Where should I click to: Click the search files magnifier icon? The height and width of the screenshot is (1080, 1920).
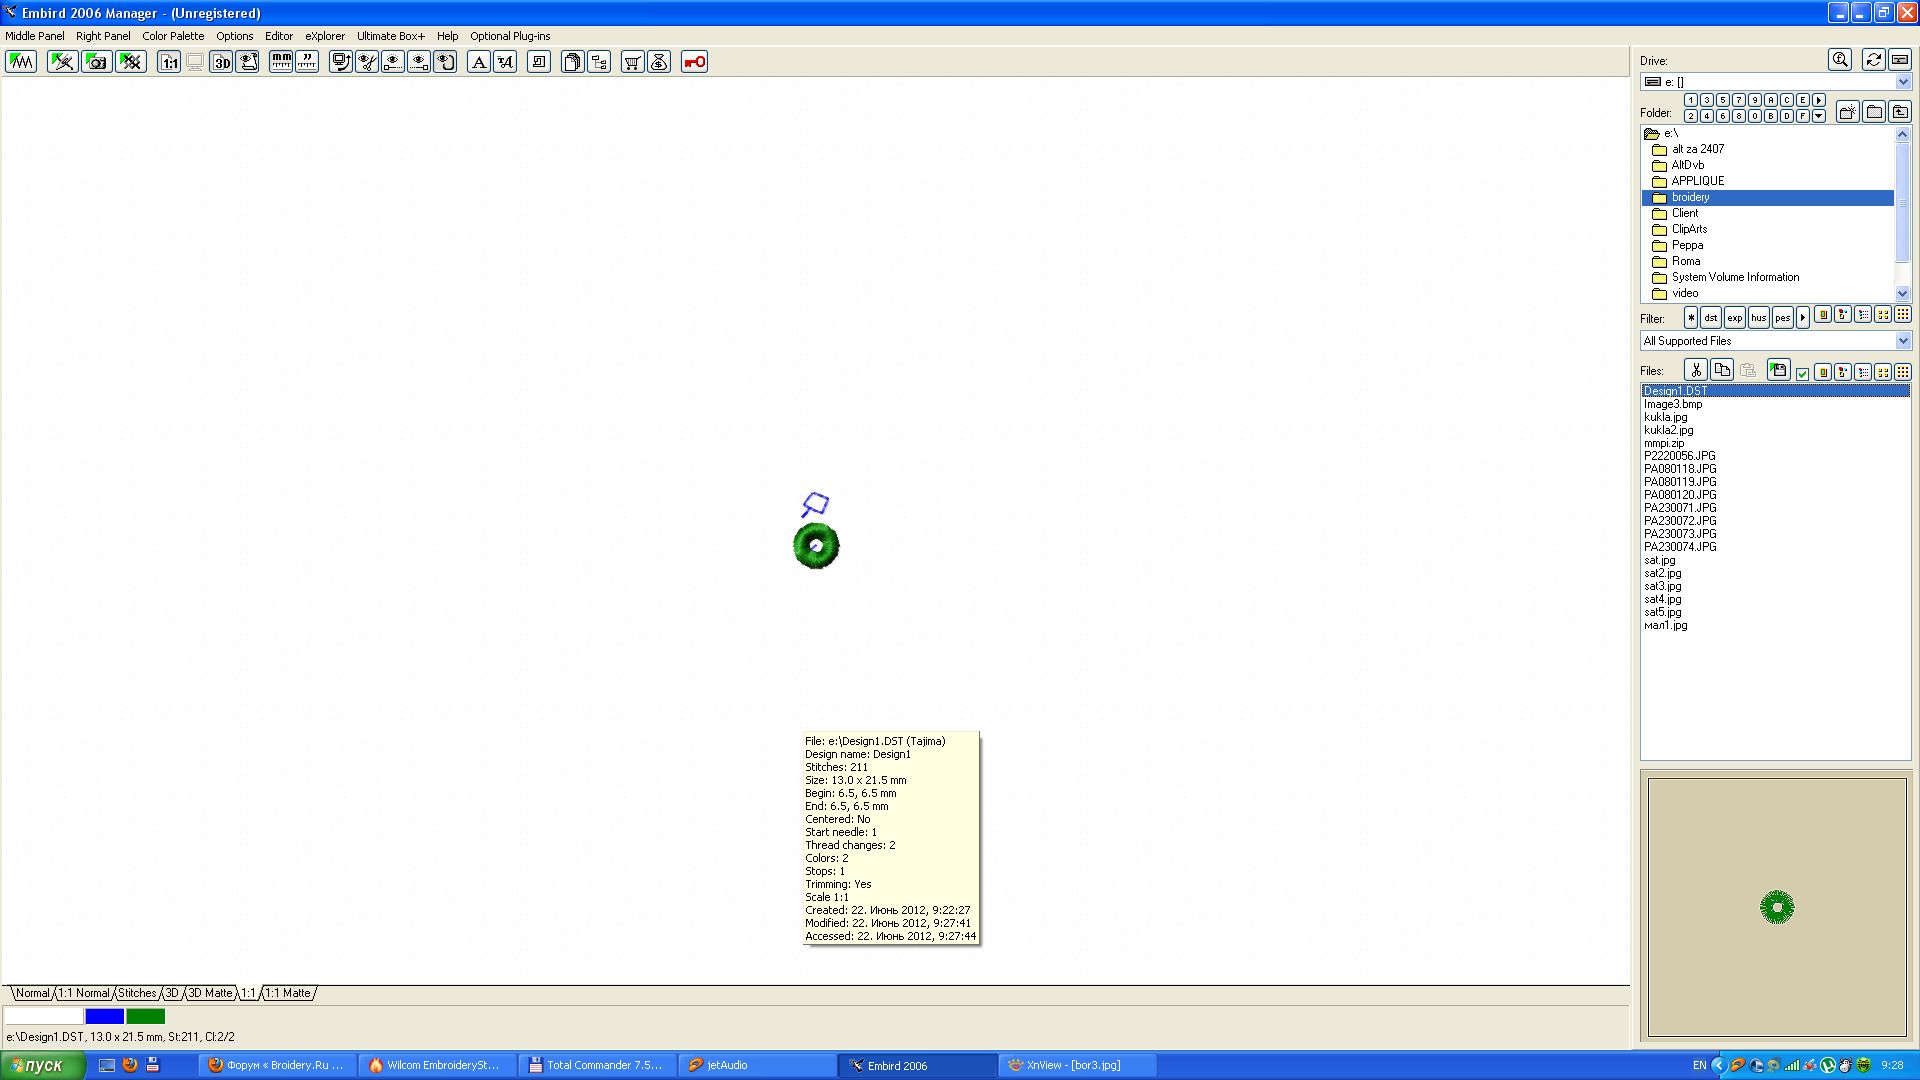click(1840, 60)
